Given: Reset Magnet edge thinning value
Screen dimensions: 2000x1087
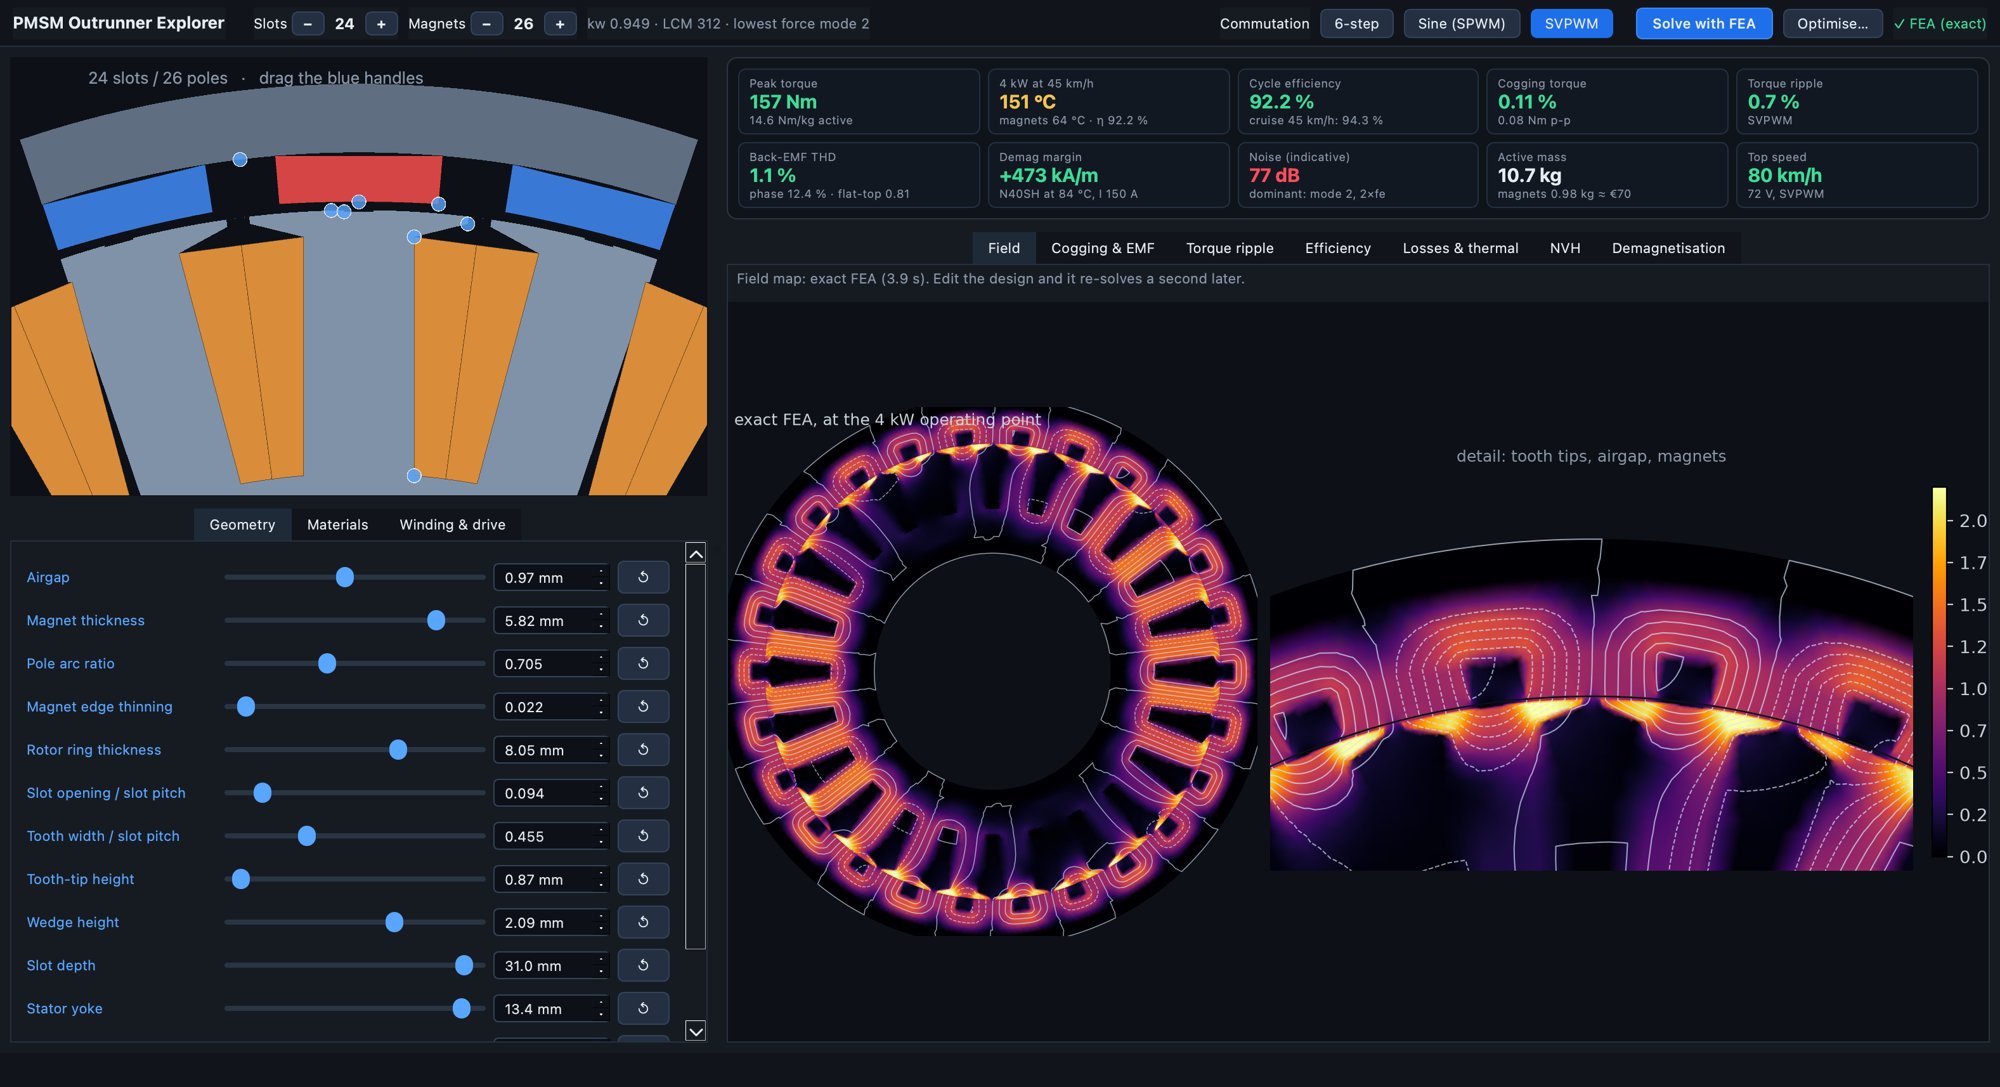Looking at the screenshot, I should 643,706.
